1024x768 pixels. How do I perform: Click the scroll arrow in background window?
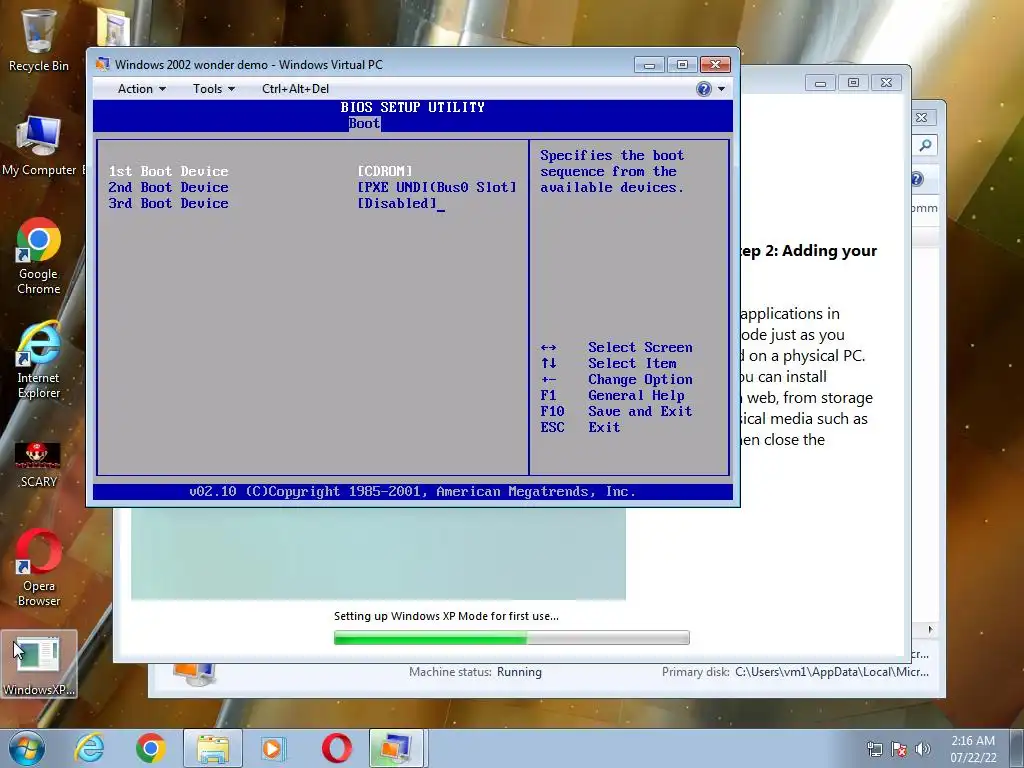930,630
